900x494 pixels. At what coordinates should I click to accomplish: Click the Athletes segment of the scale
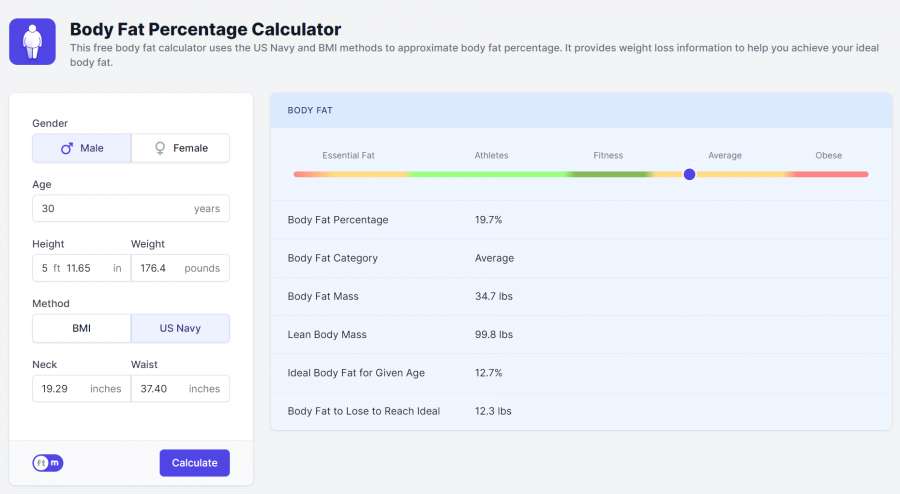490,174
